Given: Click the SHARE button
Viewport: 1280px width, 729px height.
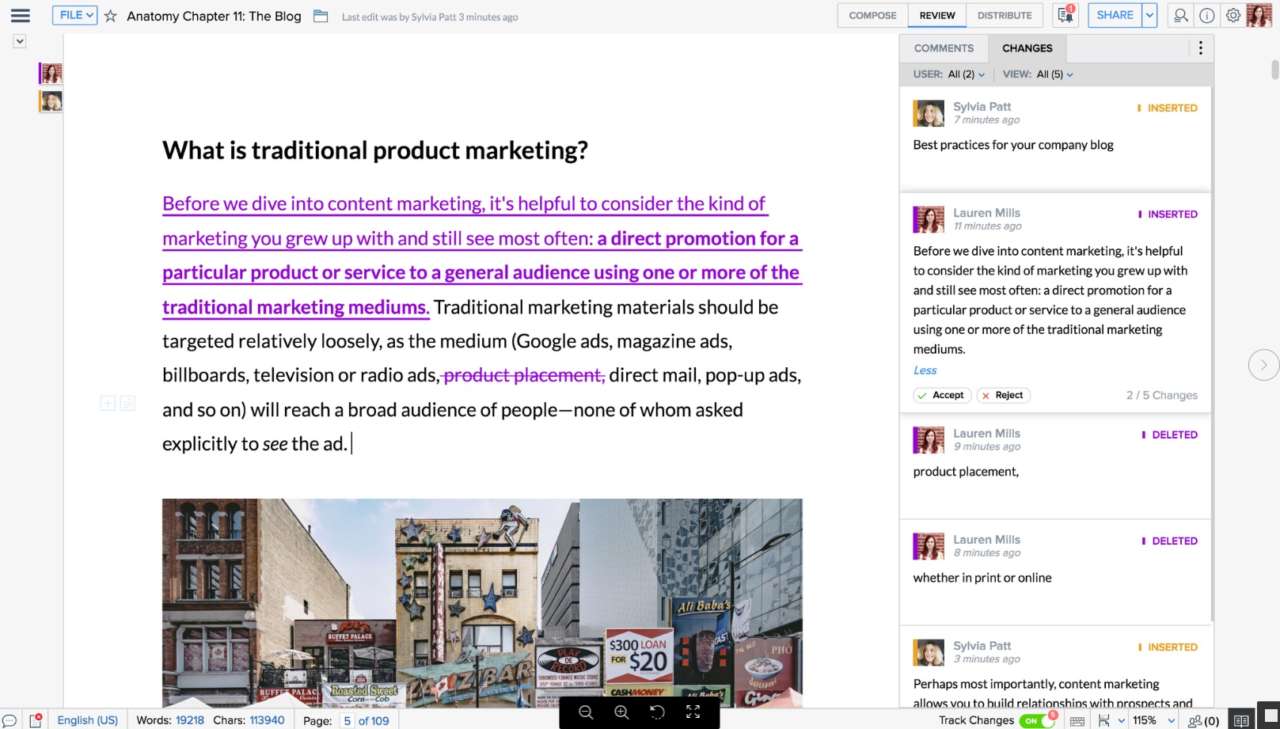Looking at the screenshot, I should [1115, 15].
